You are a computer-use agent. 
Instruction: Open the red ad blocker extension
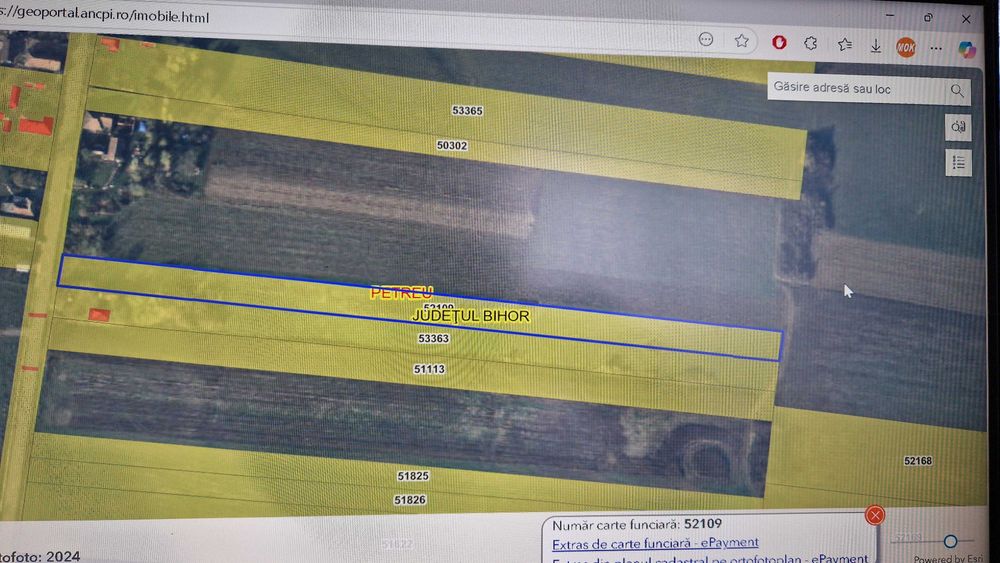click(x=779, y=42)
